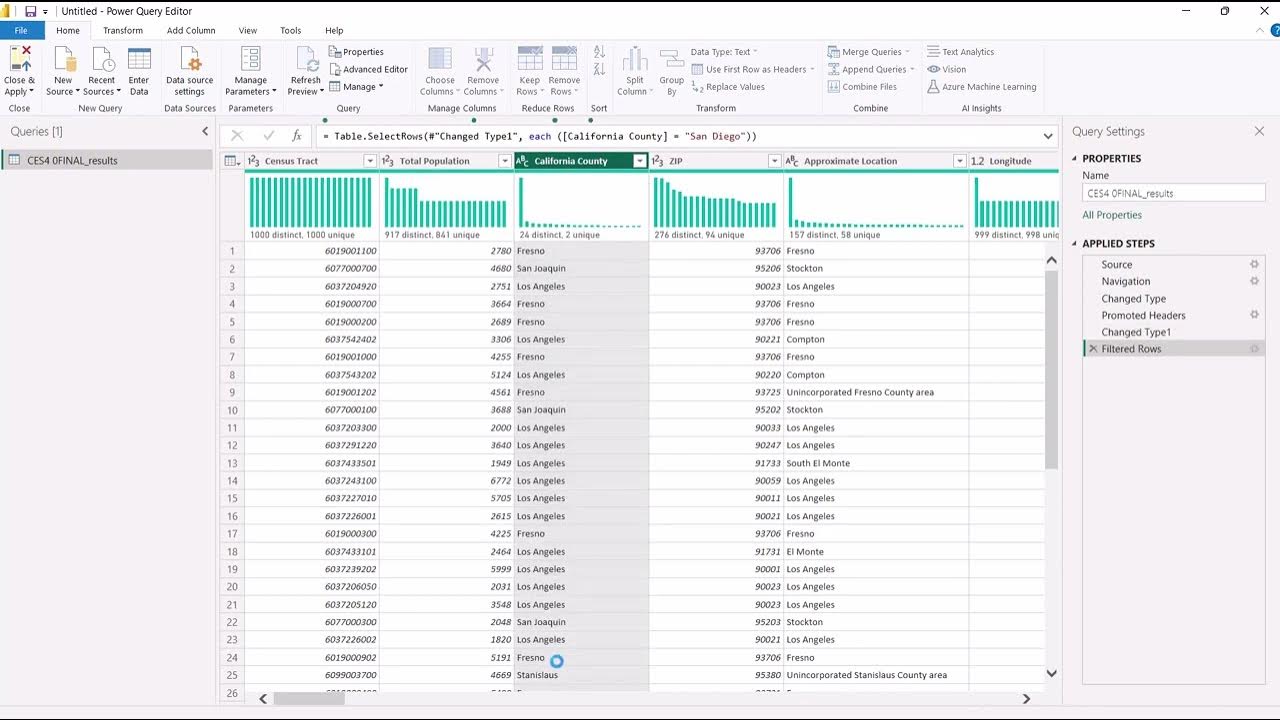Close the Query Settings pane
Viewport: 1280px width, 720px height.
pyautogui.click(x=1259, y=131)
